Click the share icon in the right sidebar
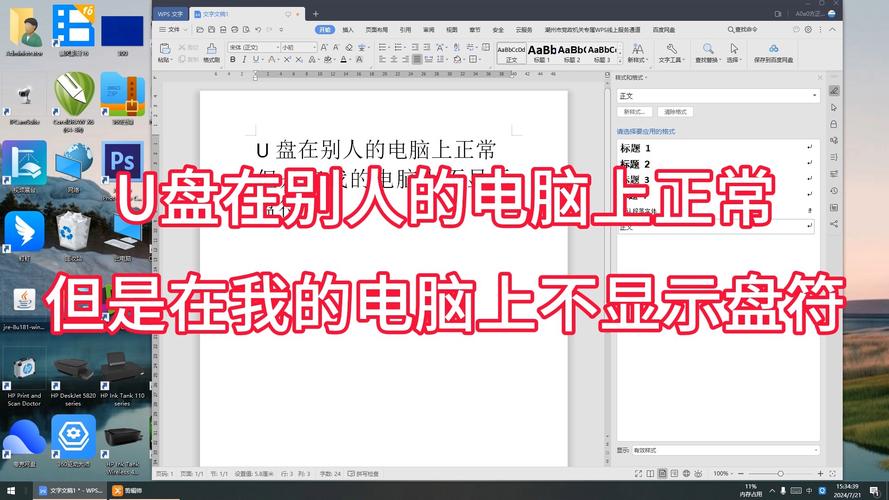The image size is (889, 500). point(834,224)
